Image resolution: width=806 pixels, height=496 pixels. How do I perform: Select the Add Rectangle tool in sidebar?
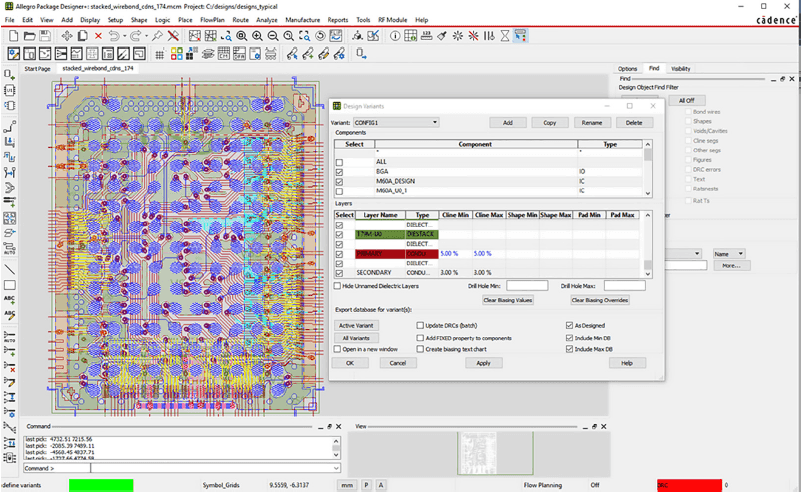[9, 285]
